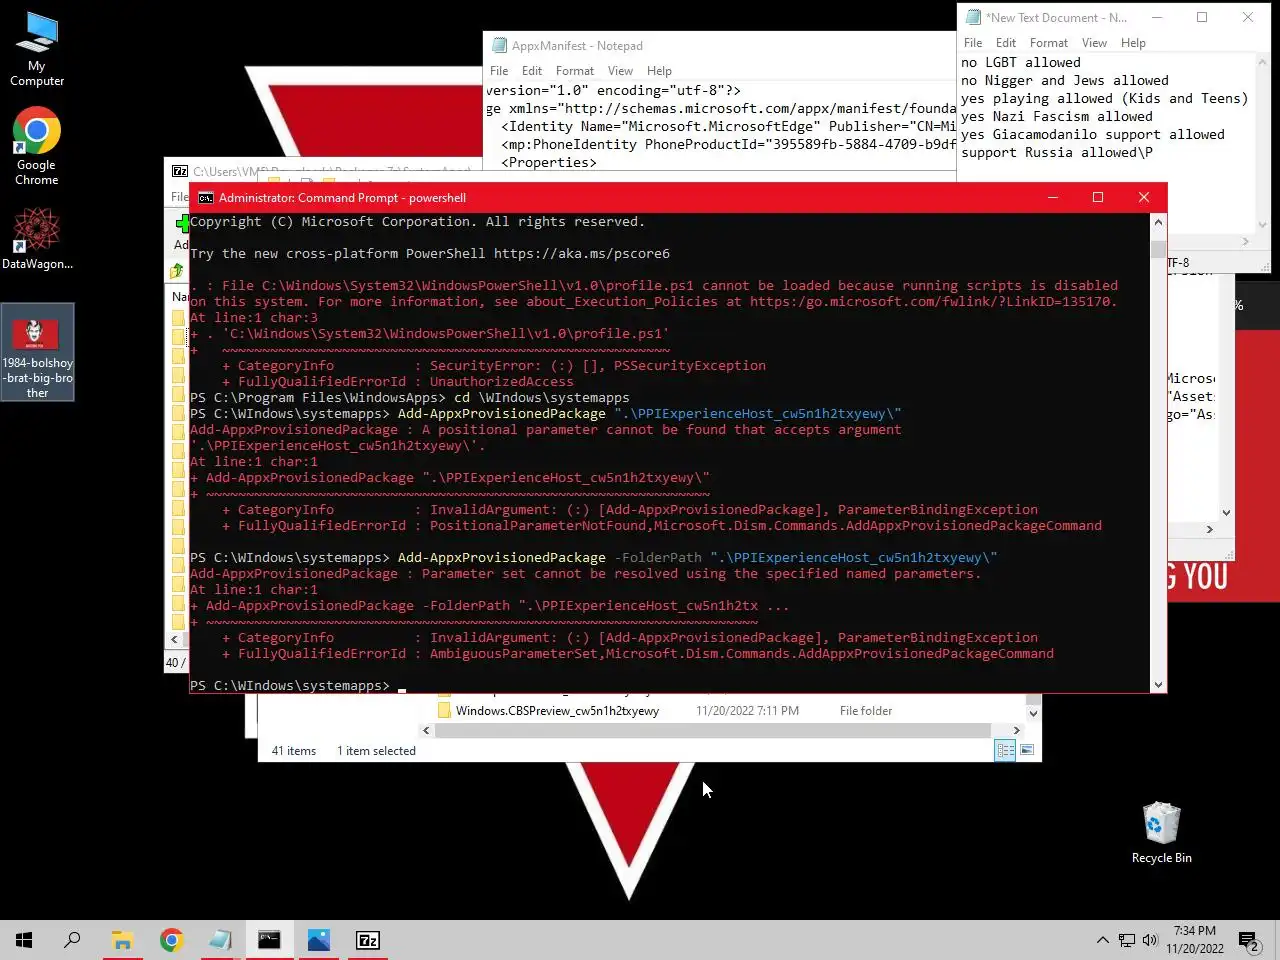Open the network status tray icon
Screen dimensions: 1280x960
pos(1126,940)
